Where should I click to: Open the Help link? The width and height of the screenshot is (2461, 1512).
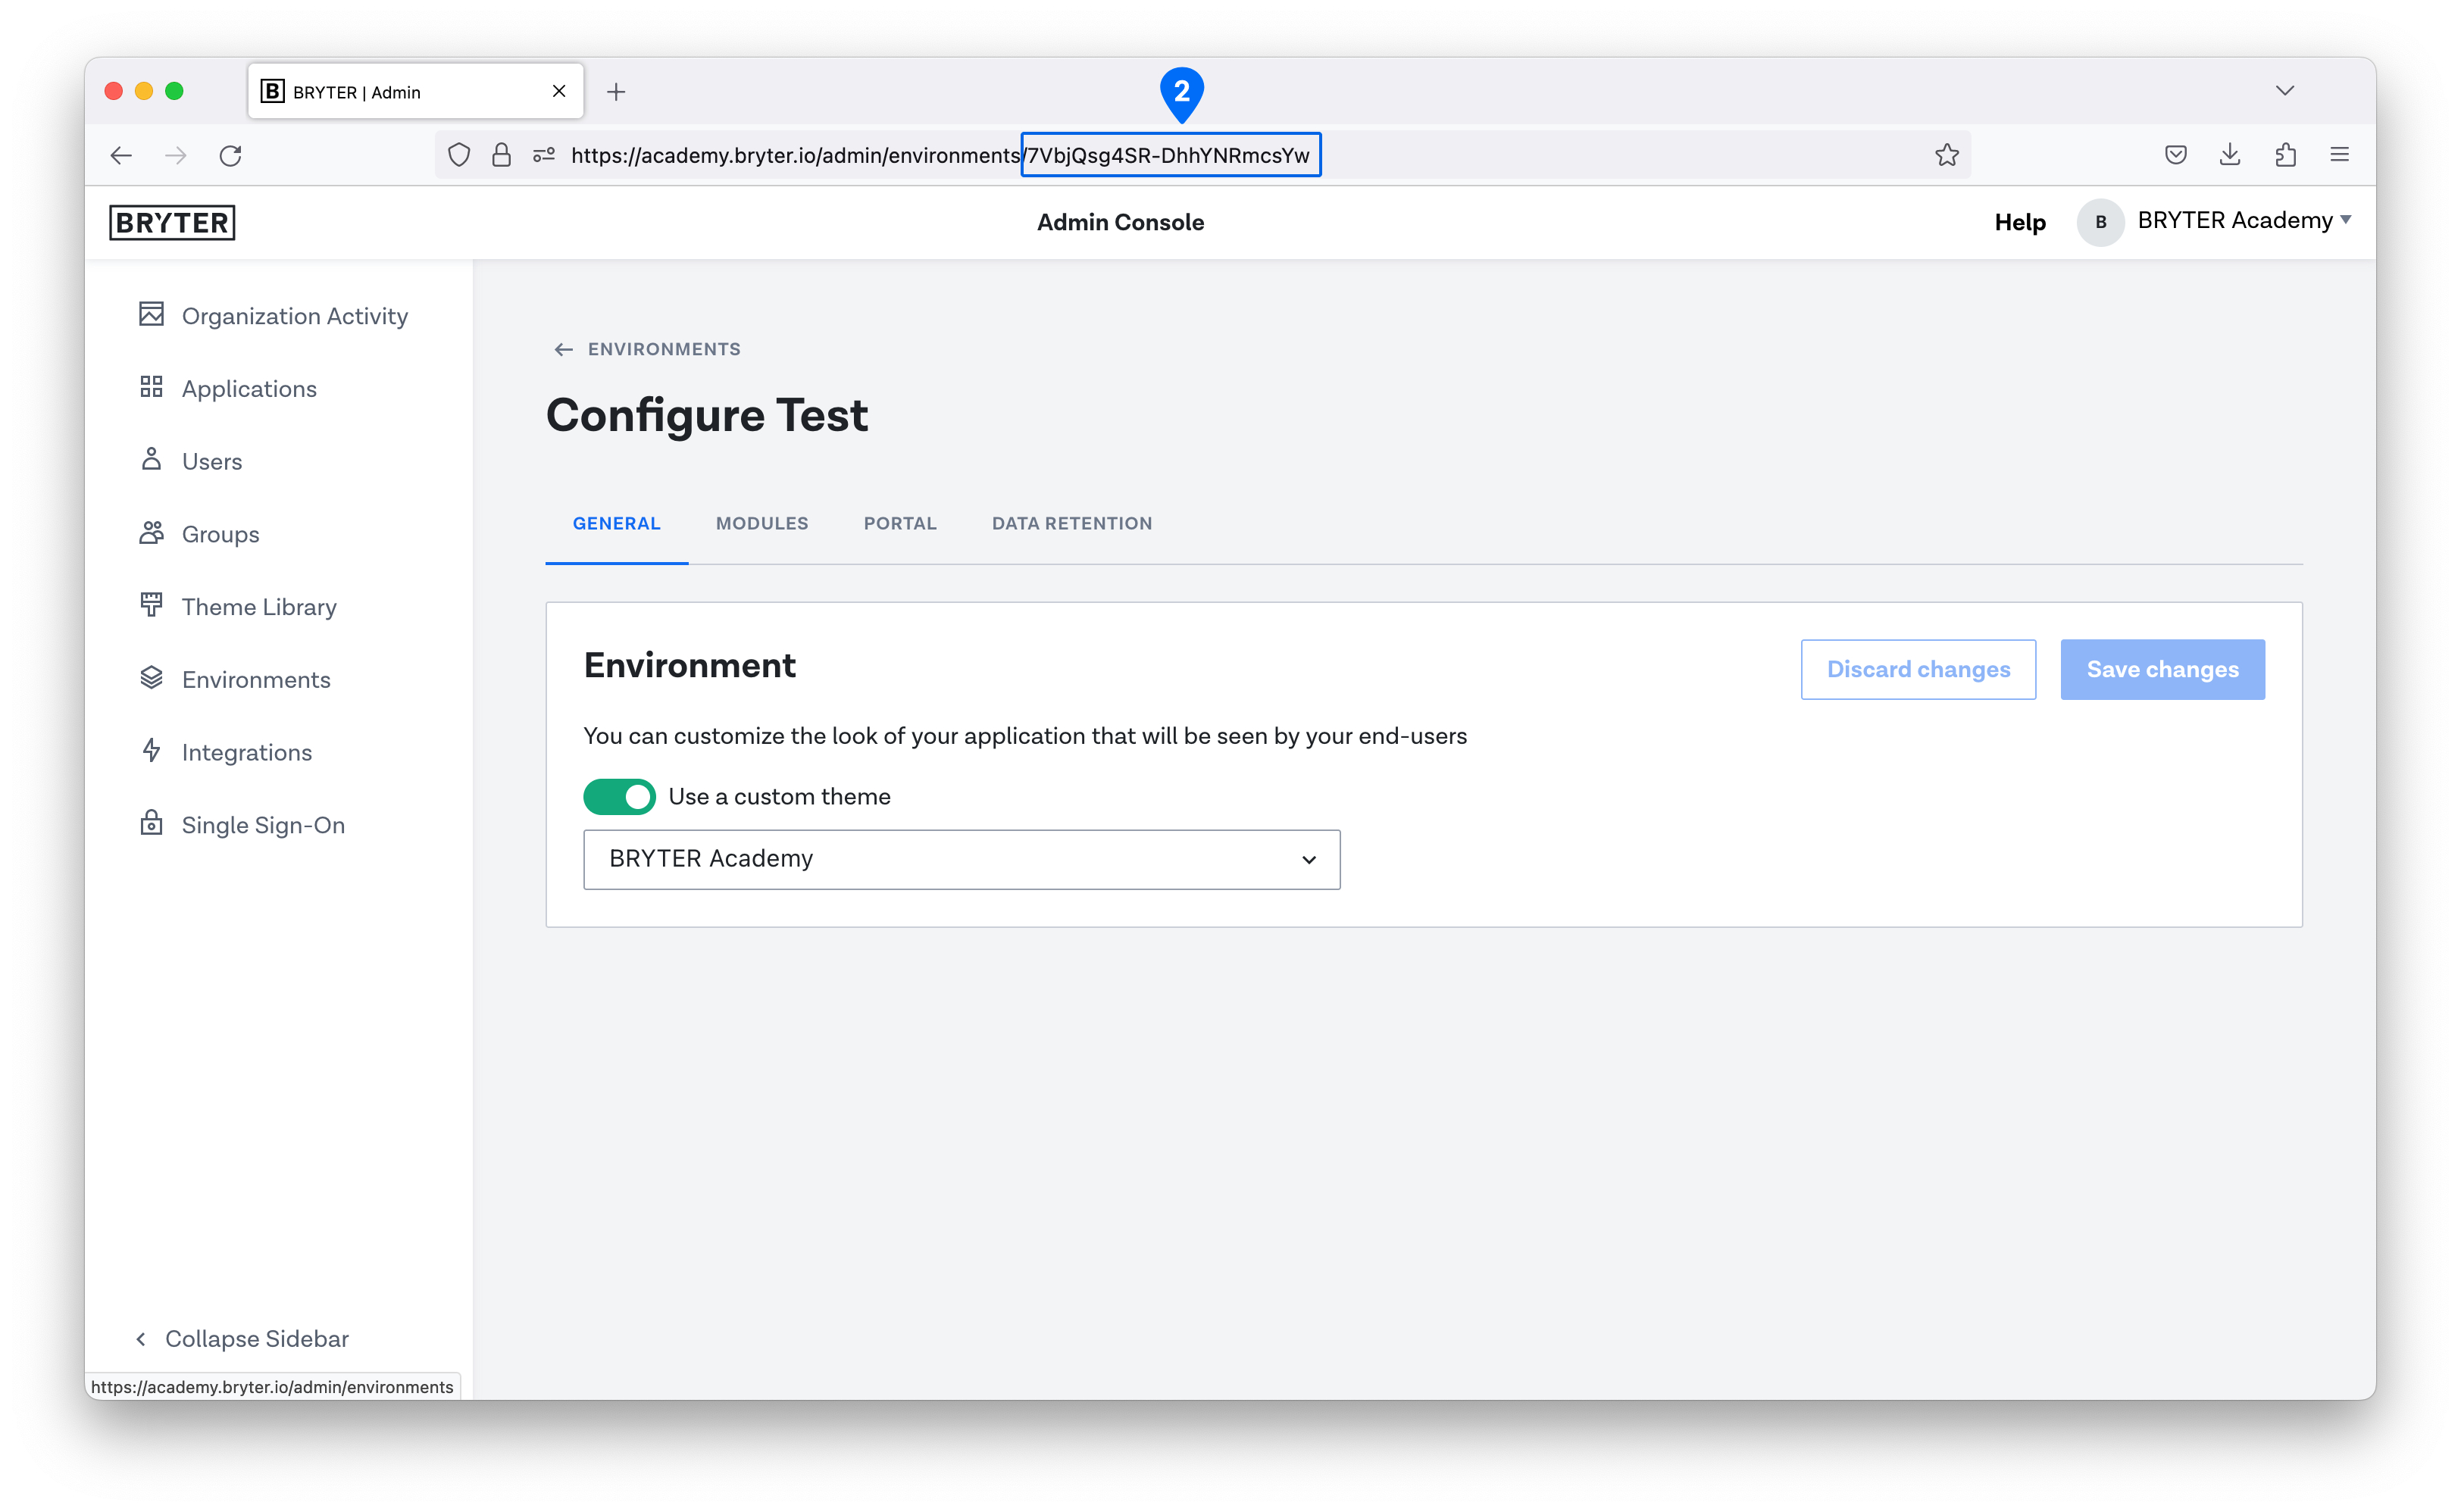click(2020, 222)
